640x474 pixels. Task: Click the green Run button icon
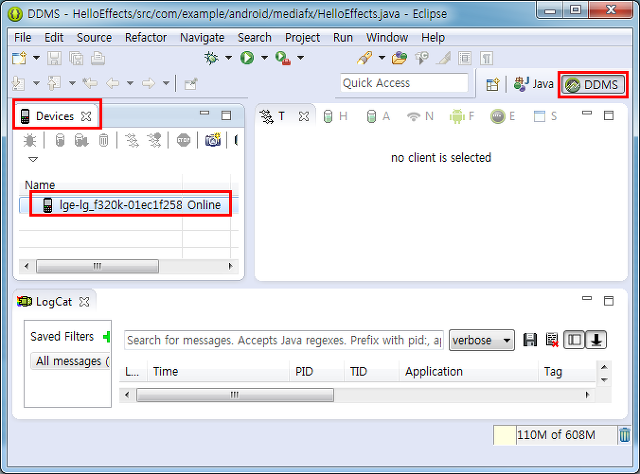(247, 58)
